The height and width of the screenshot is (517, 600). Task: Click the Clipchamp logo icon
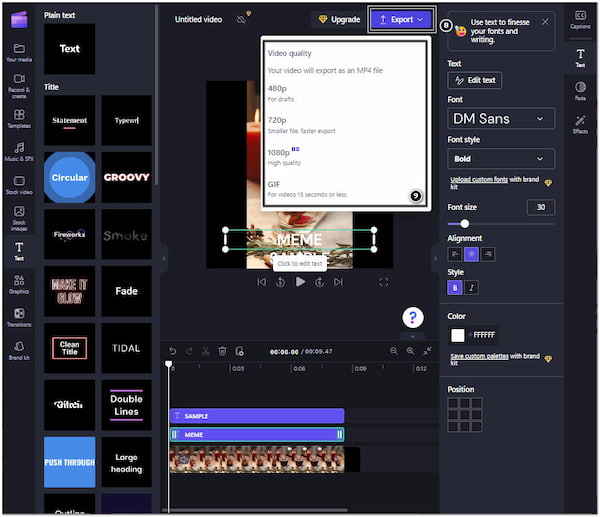[x=19, y=20]
